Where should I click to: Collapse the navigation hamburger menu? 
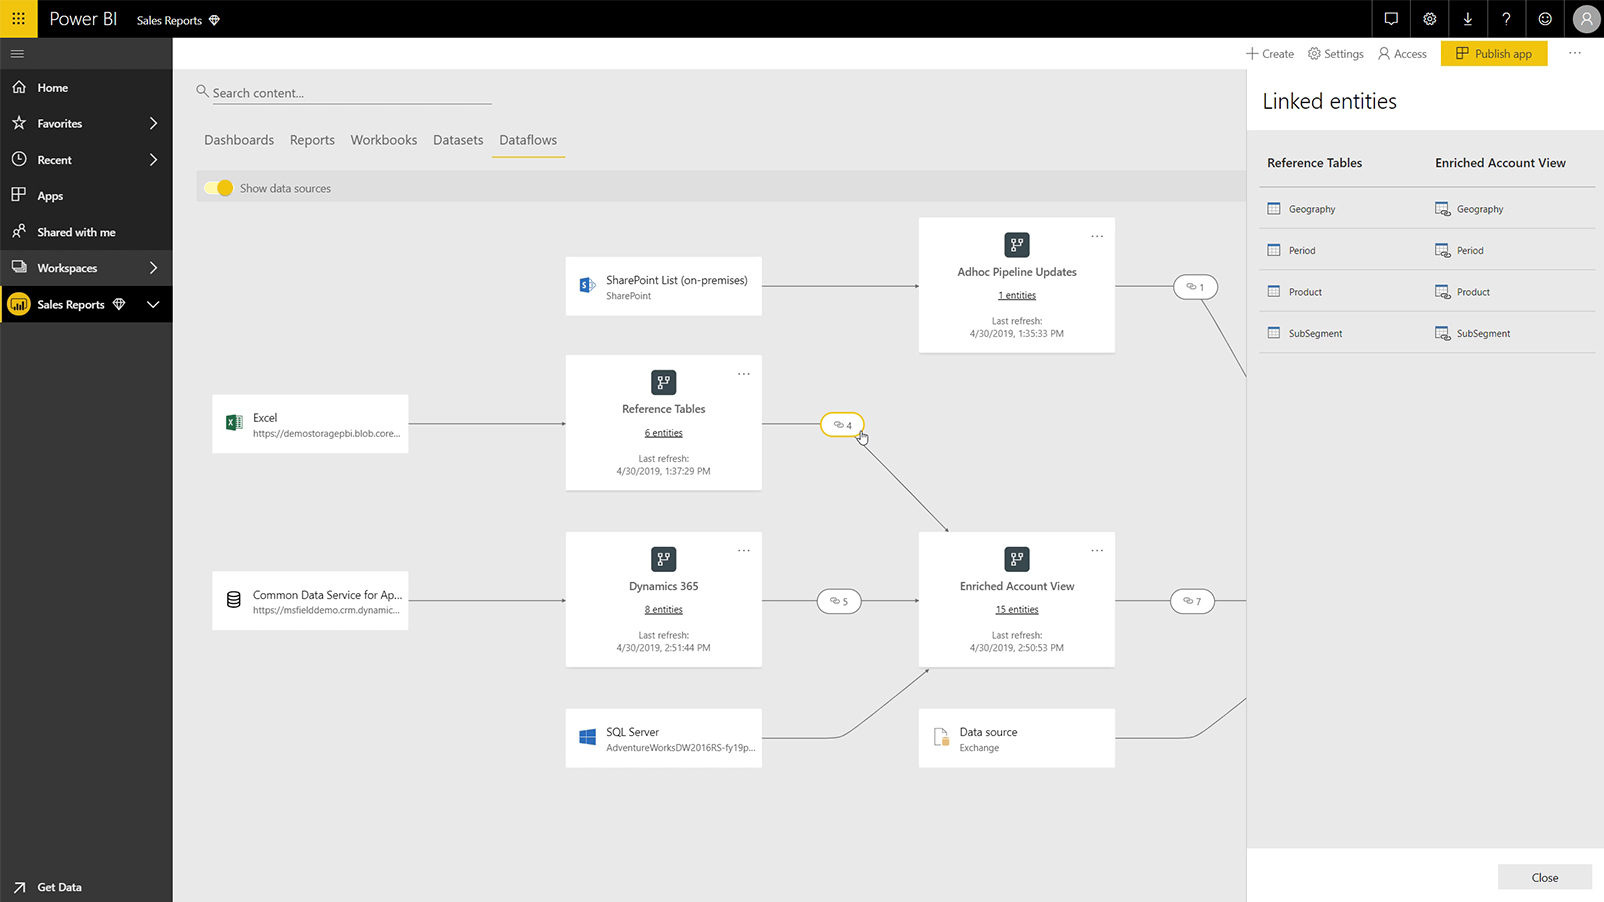17,54
